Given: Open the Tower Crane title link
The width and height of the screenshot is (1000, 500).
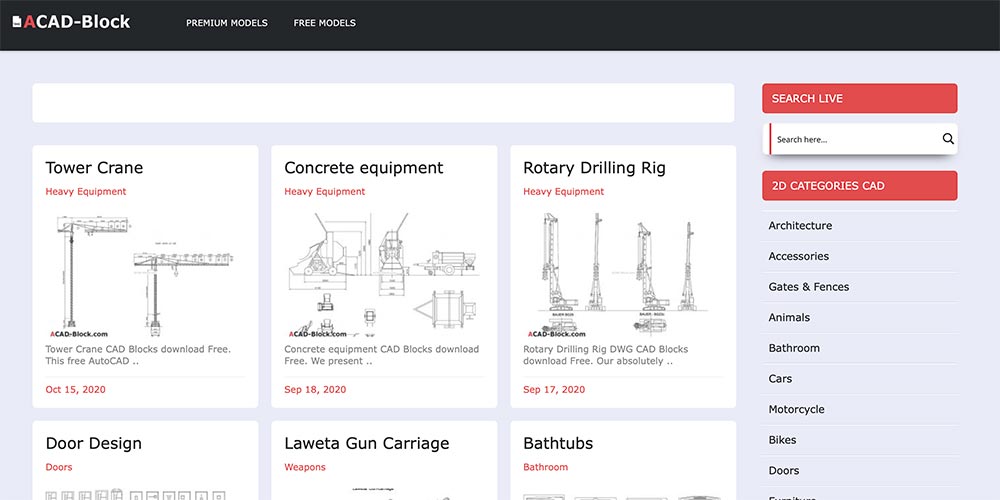Looking at the screenshot, I should [94, 168].
